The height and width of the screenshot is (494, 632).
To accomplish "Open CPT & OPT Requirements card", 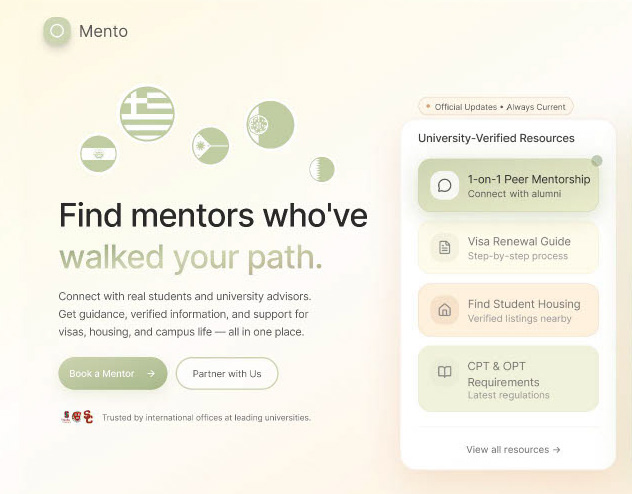I will (x=508, y=379).
